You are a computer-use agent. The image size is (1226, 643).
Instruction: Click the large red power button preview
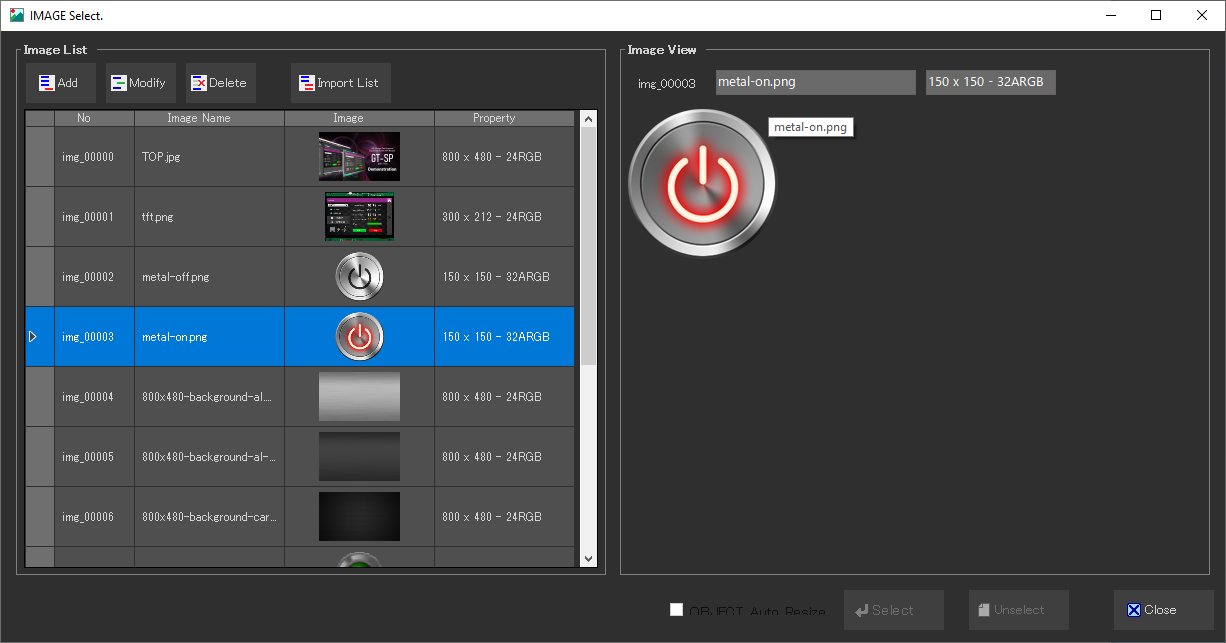pyautogui.click(x=702, y=184)
